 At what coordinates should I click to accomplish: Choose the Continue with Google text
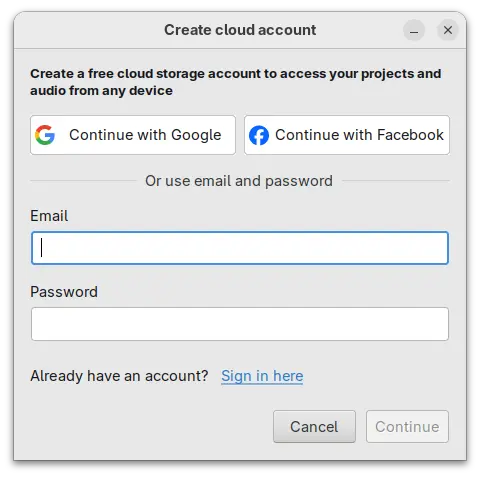pyautogui.click(x=145, y=135)
